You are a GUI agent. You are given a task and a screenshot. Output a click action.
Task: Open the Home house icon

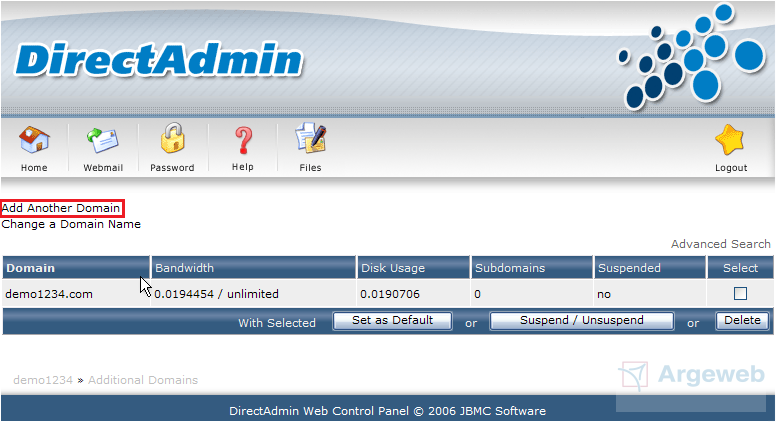34,140
